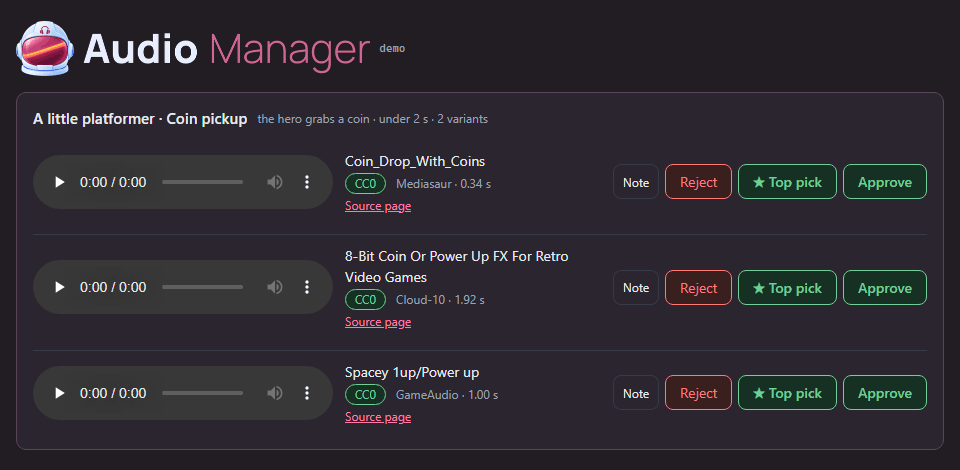Open more options for Spacey 1up player

307,393
